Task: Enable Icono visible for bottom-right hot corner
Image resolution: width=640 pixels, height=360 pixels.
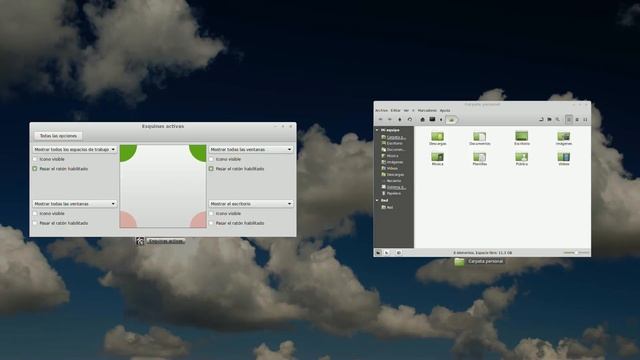Action: 211,213
